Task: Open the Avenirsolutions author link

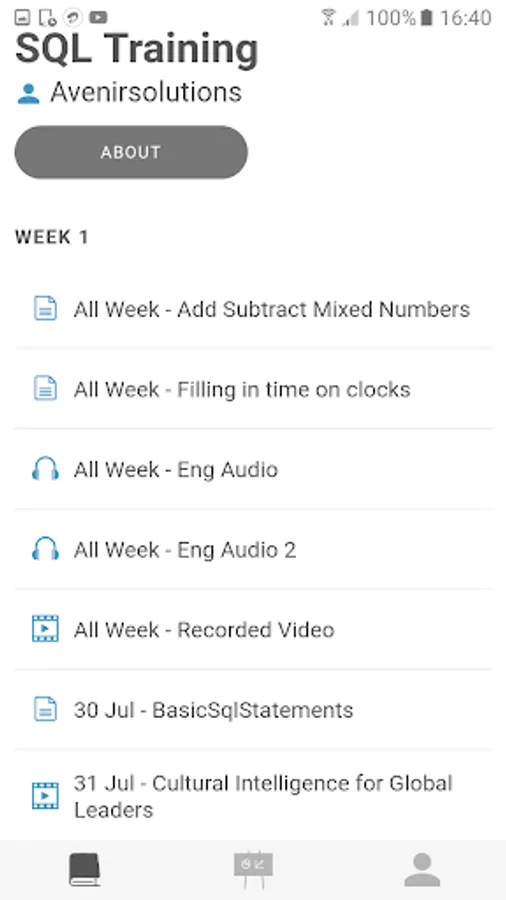Action: pos(146,92)
